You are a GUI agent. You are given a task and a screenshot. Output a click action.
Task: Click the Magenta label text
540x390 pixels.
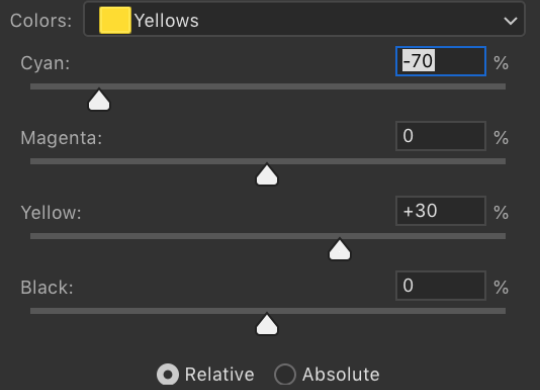coord(61,138)
